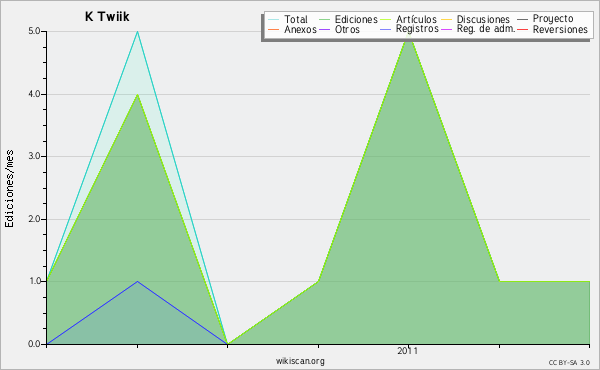Click the 4.0 y-axis tick label
The image size is (600, 370).
[34, 94]
